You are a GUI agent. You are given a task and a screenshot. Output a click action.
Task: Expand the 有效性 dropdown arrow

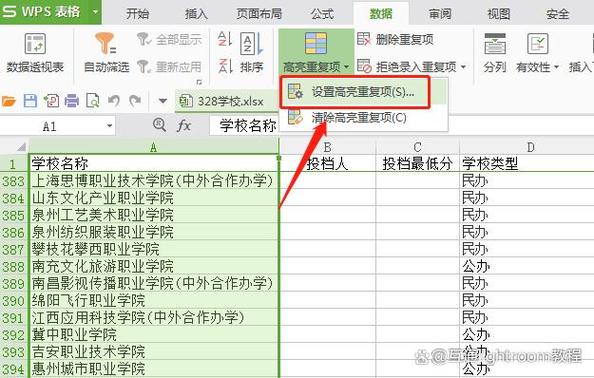coord(556,67)
